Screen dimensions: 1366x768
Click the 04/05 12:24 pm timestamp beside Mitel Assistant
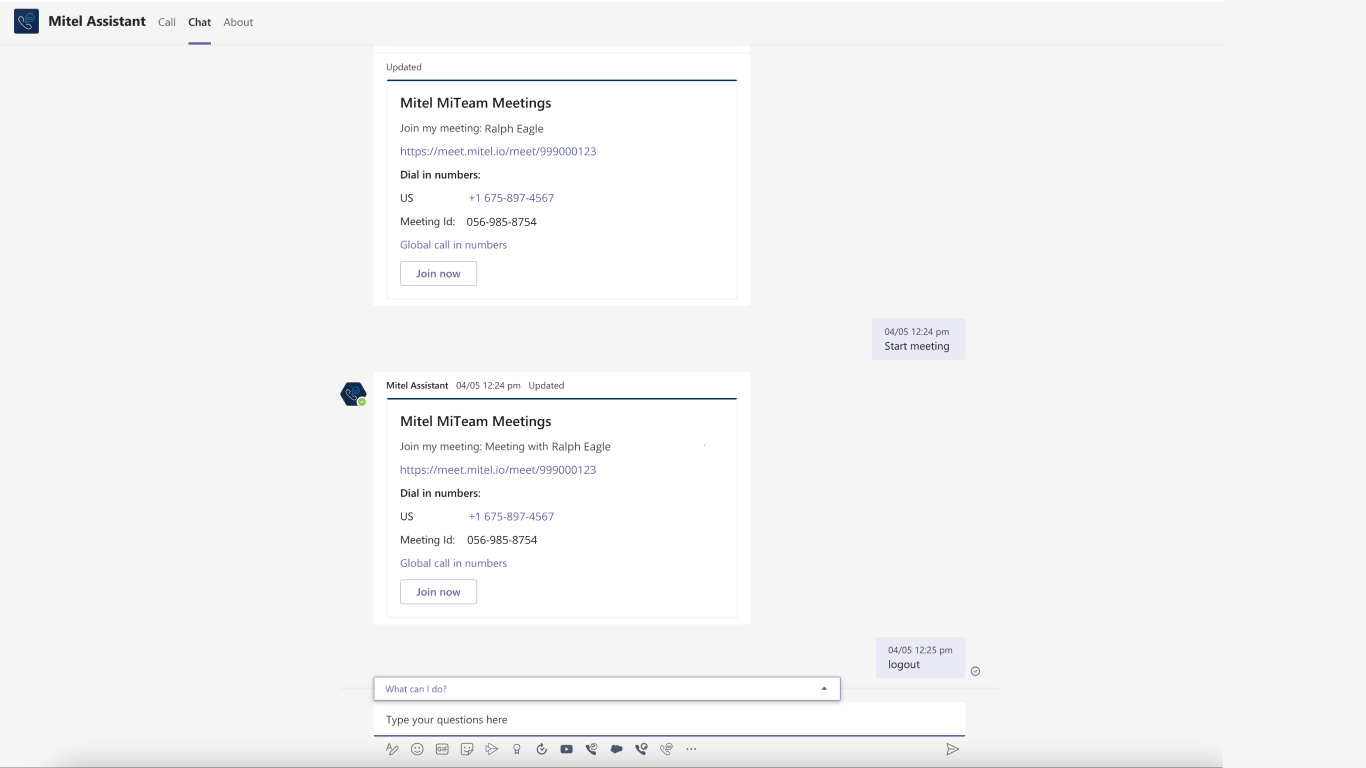pyautogui.click(x=488, y=385)
